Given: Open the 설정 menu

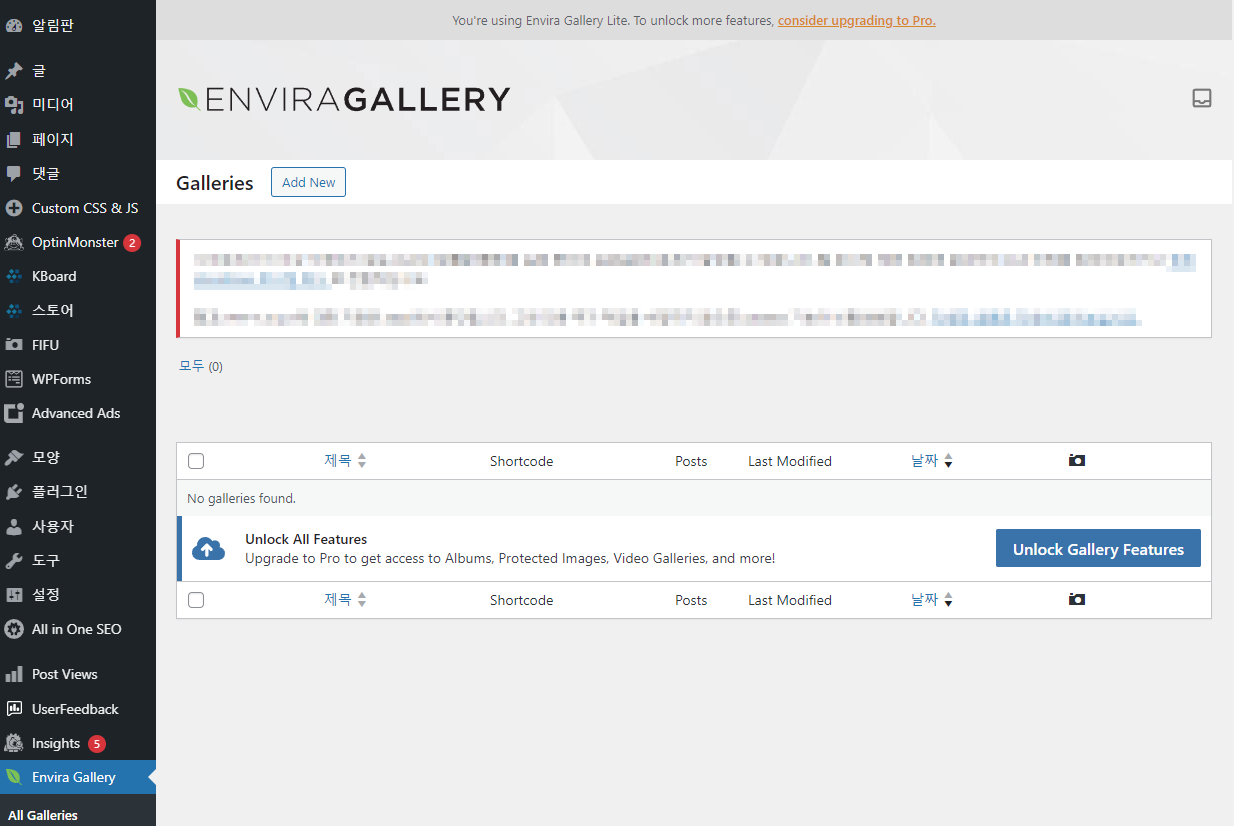Looking at the screenshot, I should coord(78,595).
